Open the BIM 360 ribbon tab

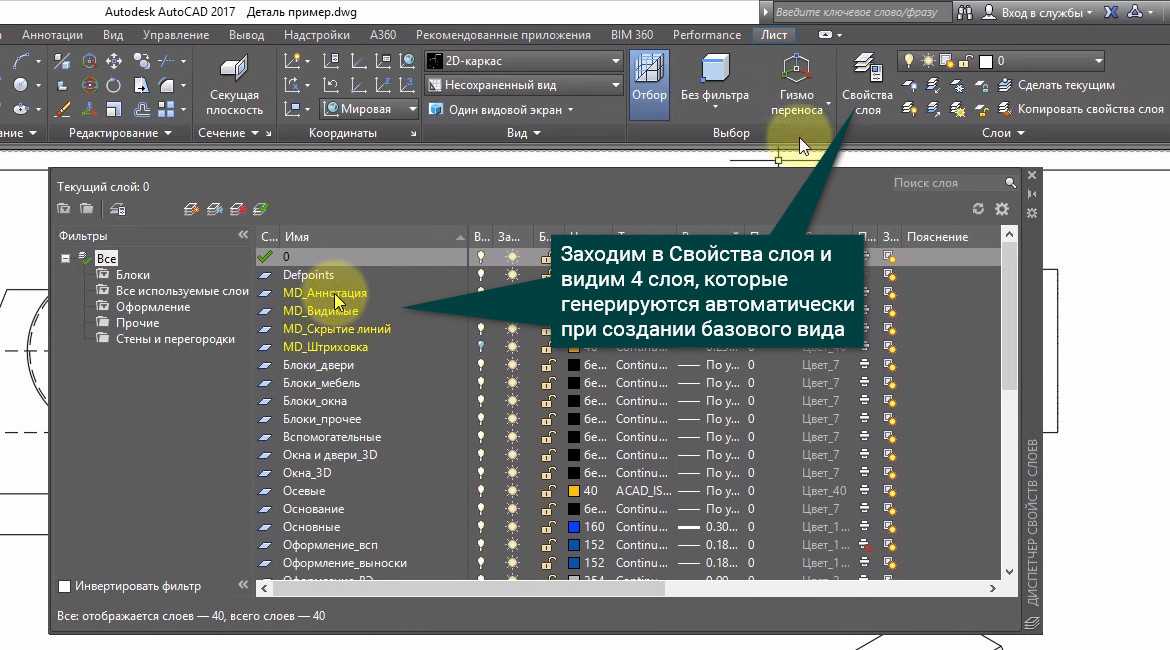coord(632,35)
